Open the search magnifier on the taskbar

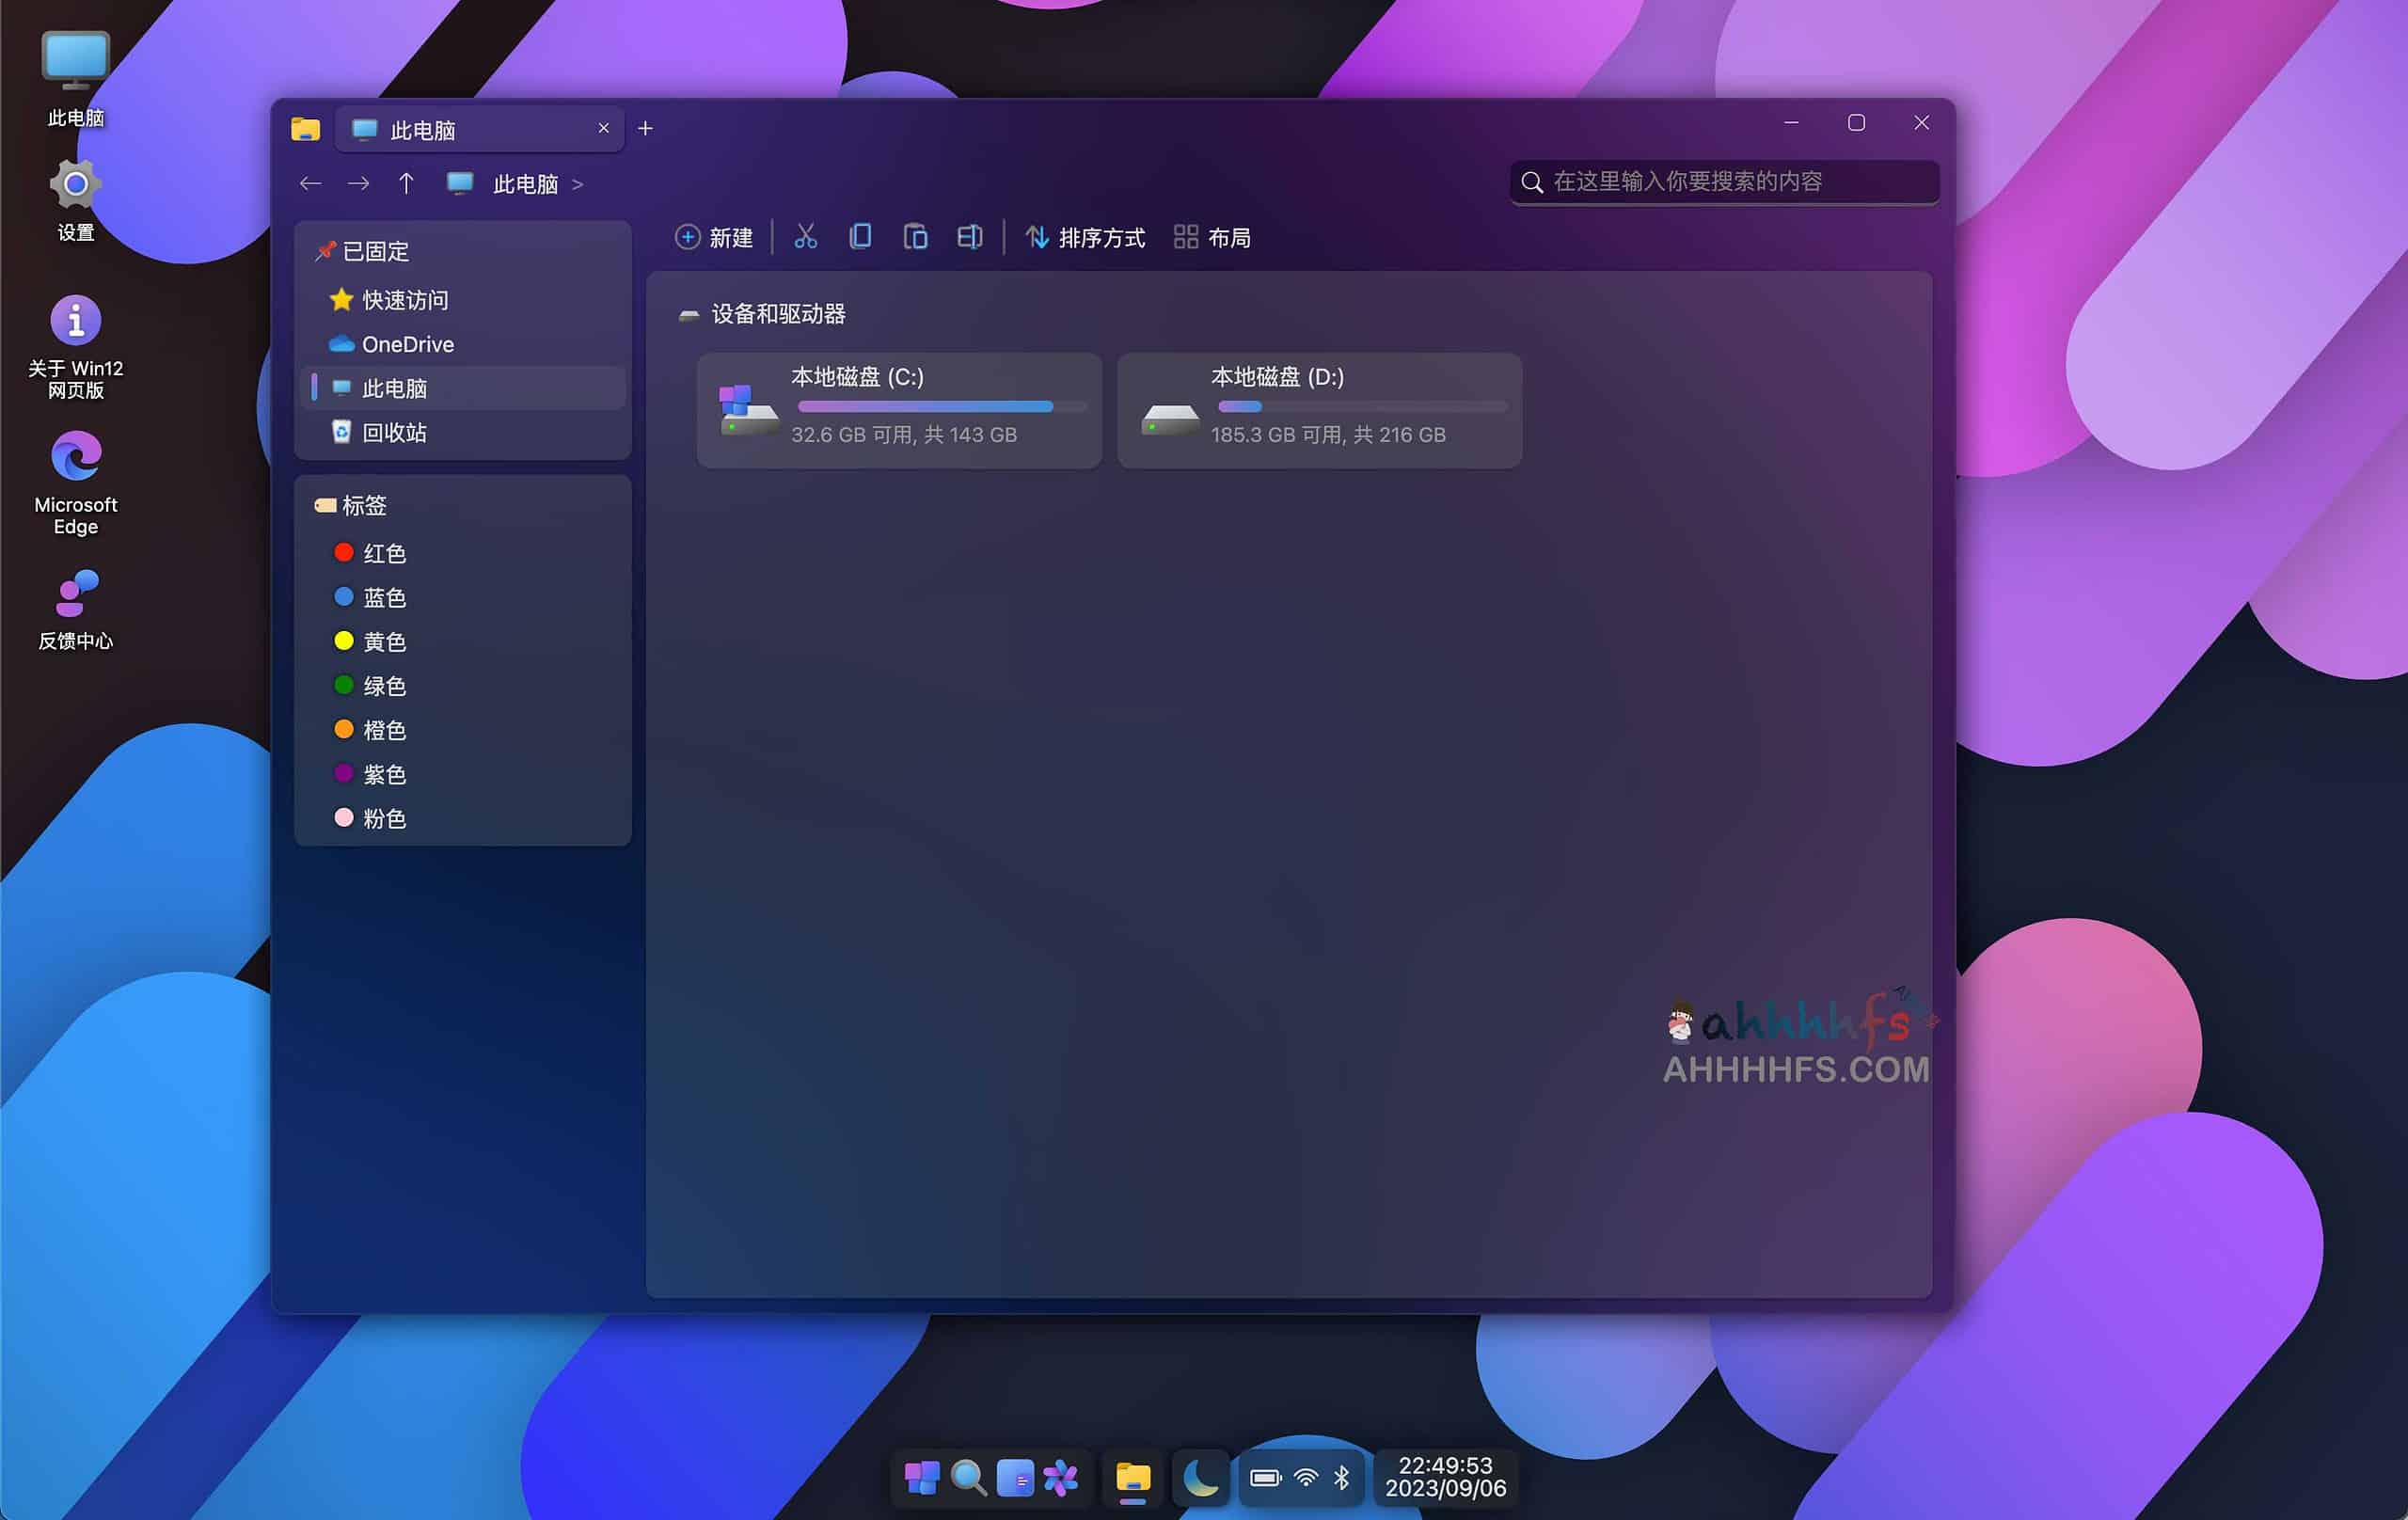[x=966, y=1477]
